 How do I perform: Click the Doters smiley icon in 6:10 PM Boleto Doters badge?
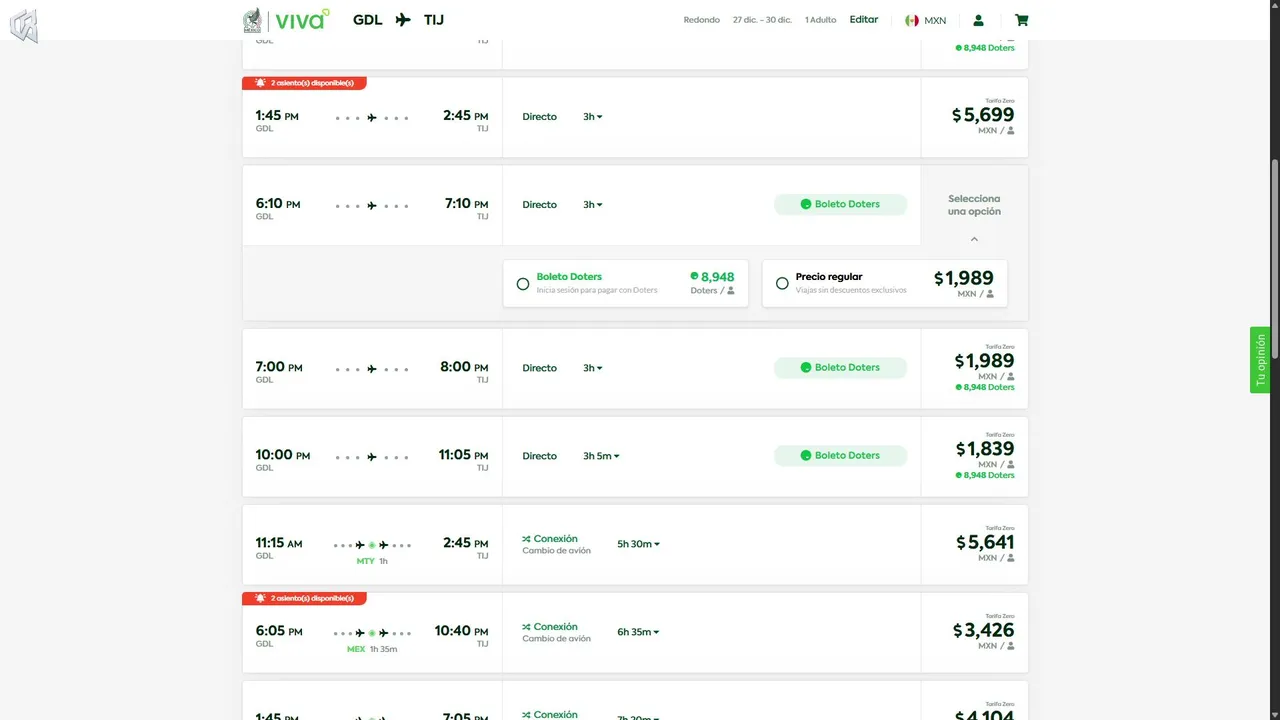tap(805, 204)
